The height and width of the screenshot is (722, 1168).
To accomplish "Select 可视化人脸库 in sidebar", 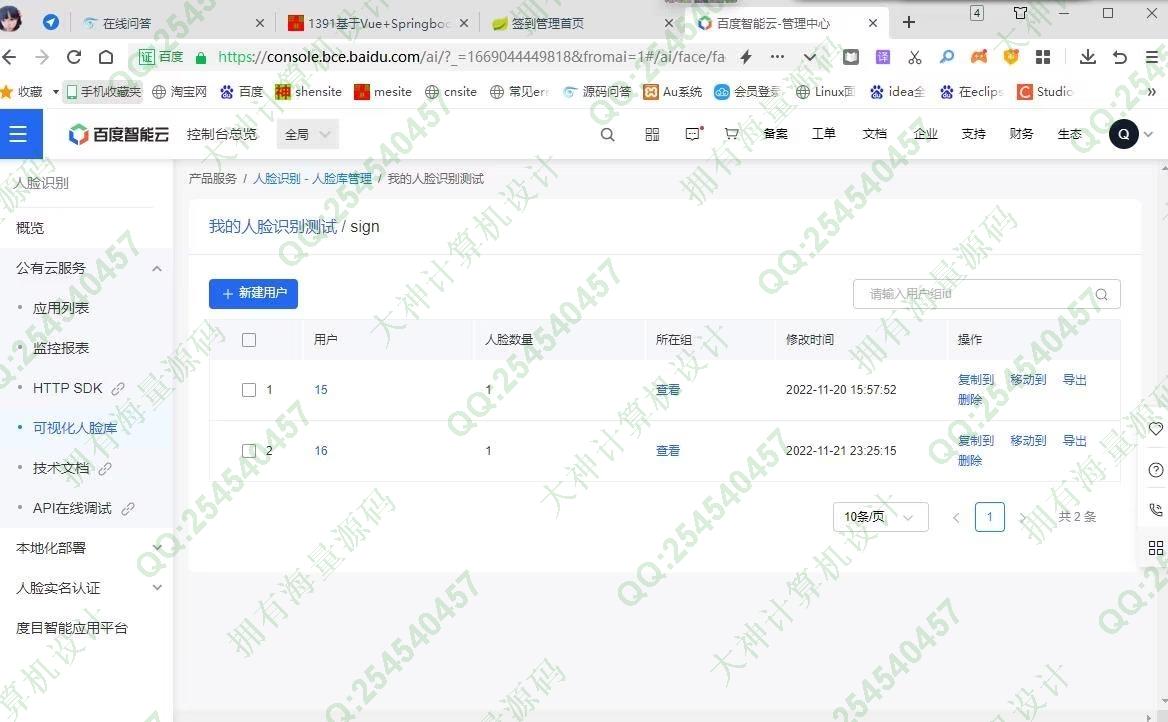I will click(x=75, y=428).
